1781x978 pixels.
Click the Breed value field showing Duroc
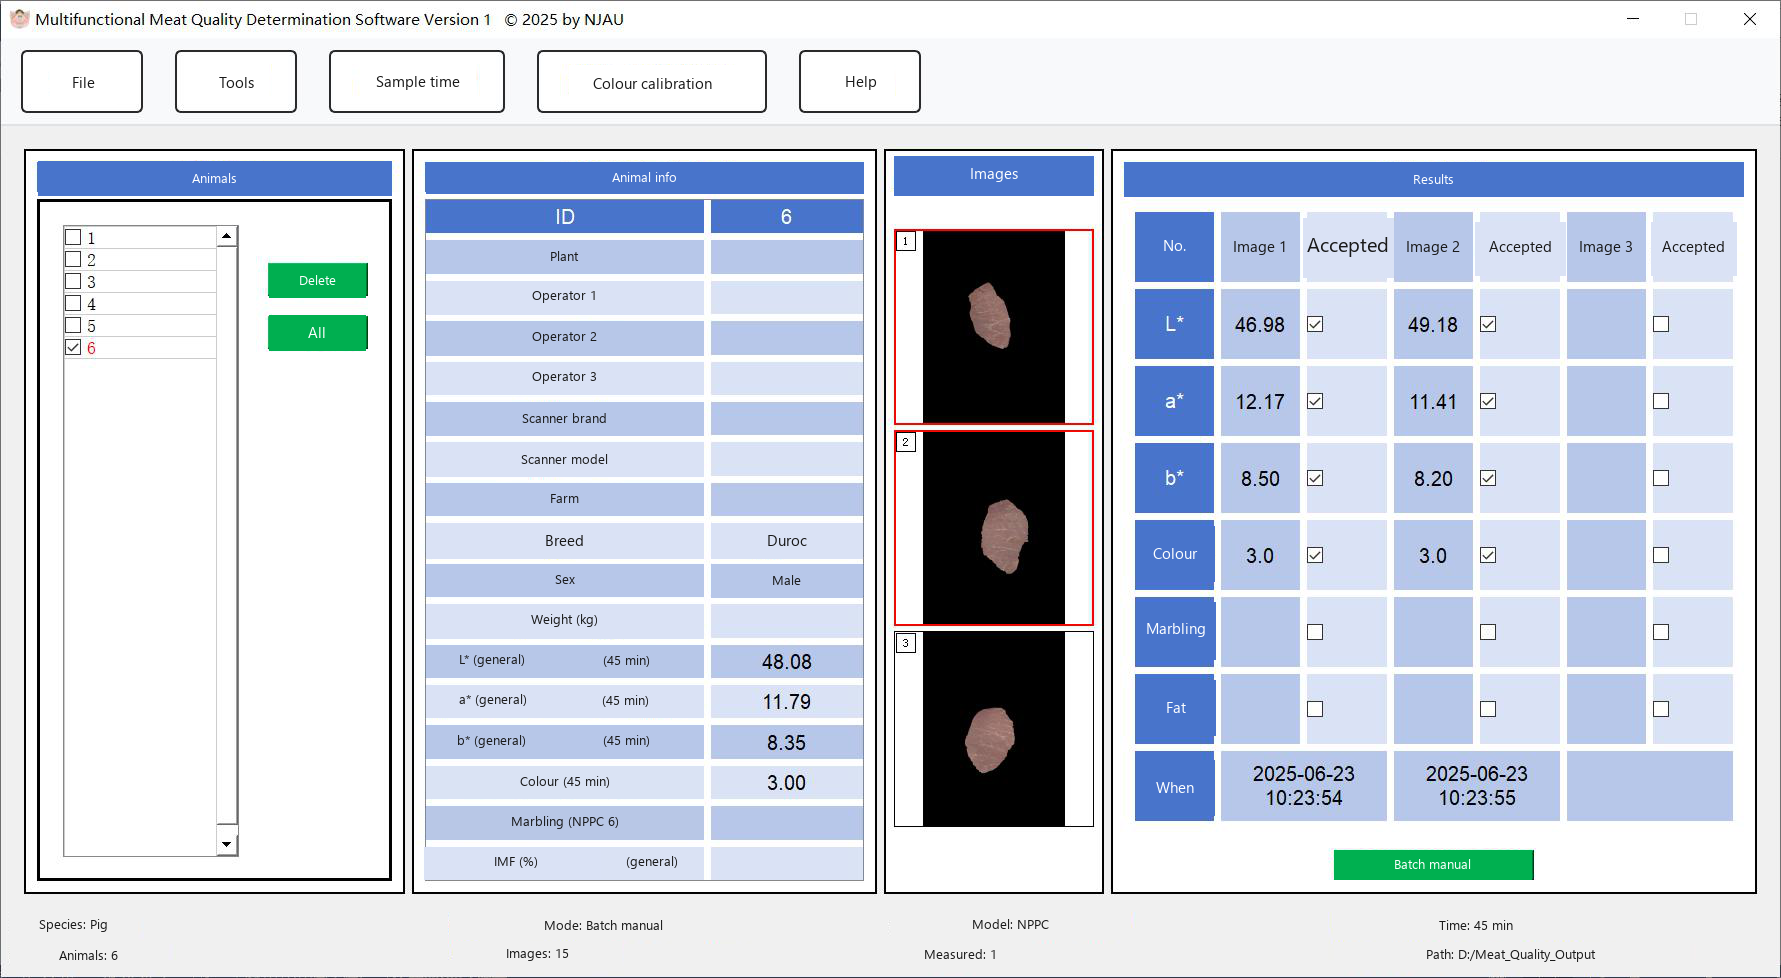tap(787, 541)
